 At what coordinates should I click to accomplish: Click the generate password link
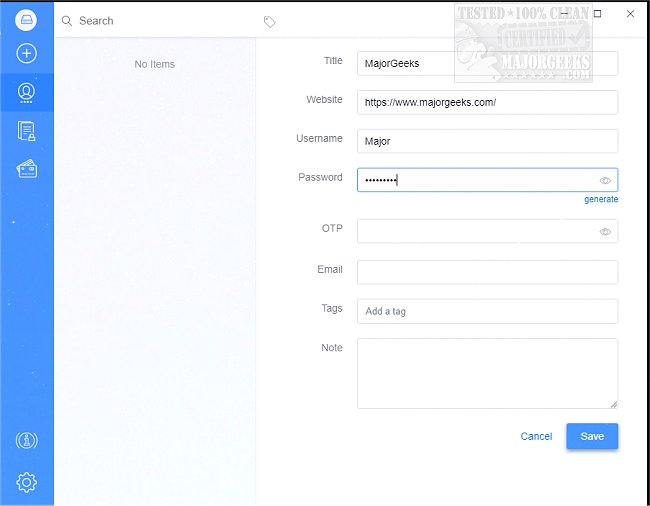tap(601, 199)
